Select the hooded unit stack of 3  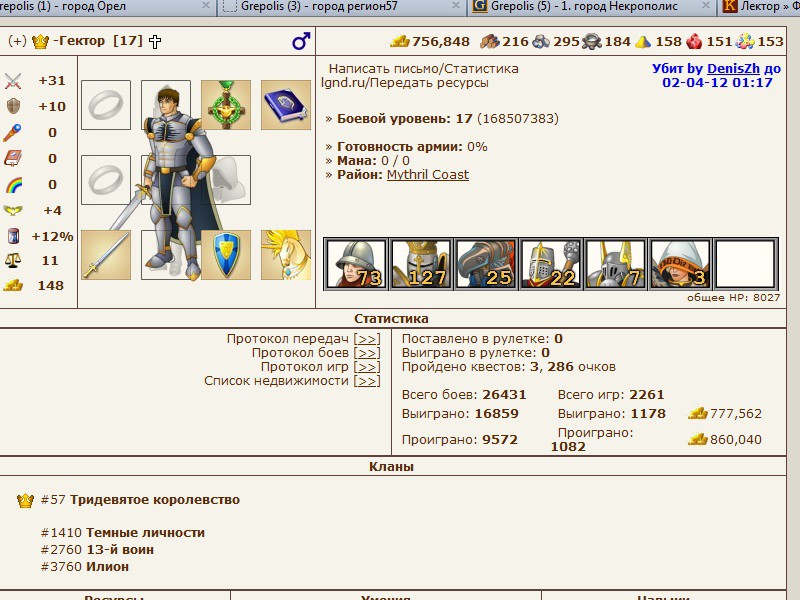coord(680,264)
